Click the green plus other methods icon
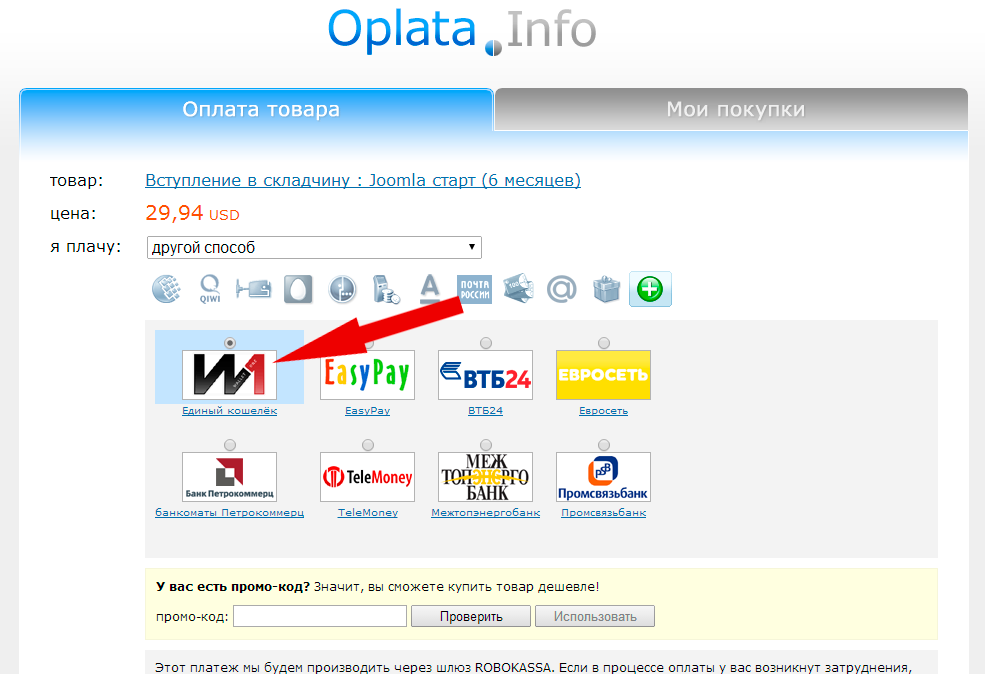Screen dimensions: 985x674 [x=650, y=290]
